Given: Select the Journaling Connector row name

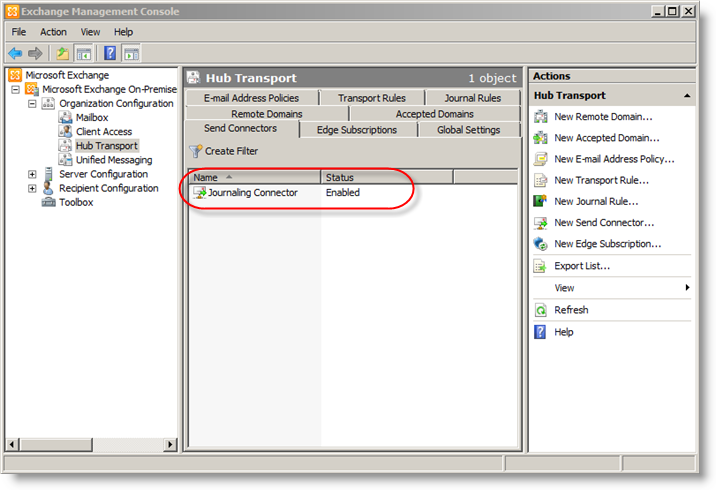Looking at the screenshot, I should tap(253, 193).
